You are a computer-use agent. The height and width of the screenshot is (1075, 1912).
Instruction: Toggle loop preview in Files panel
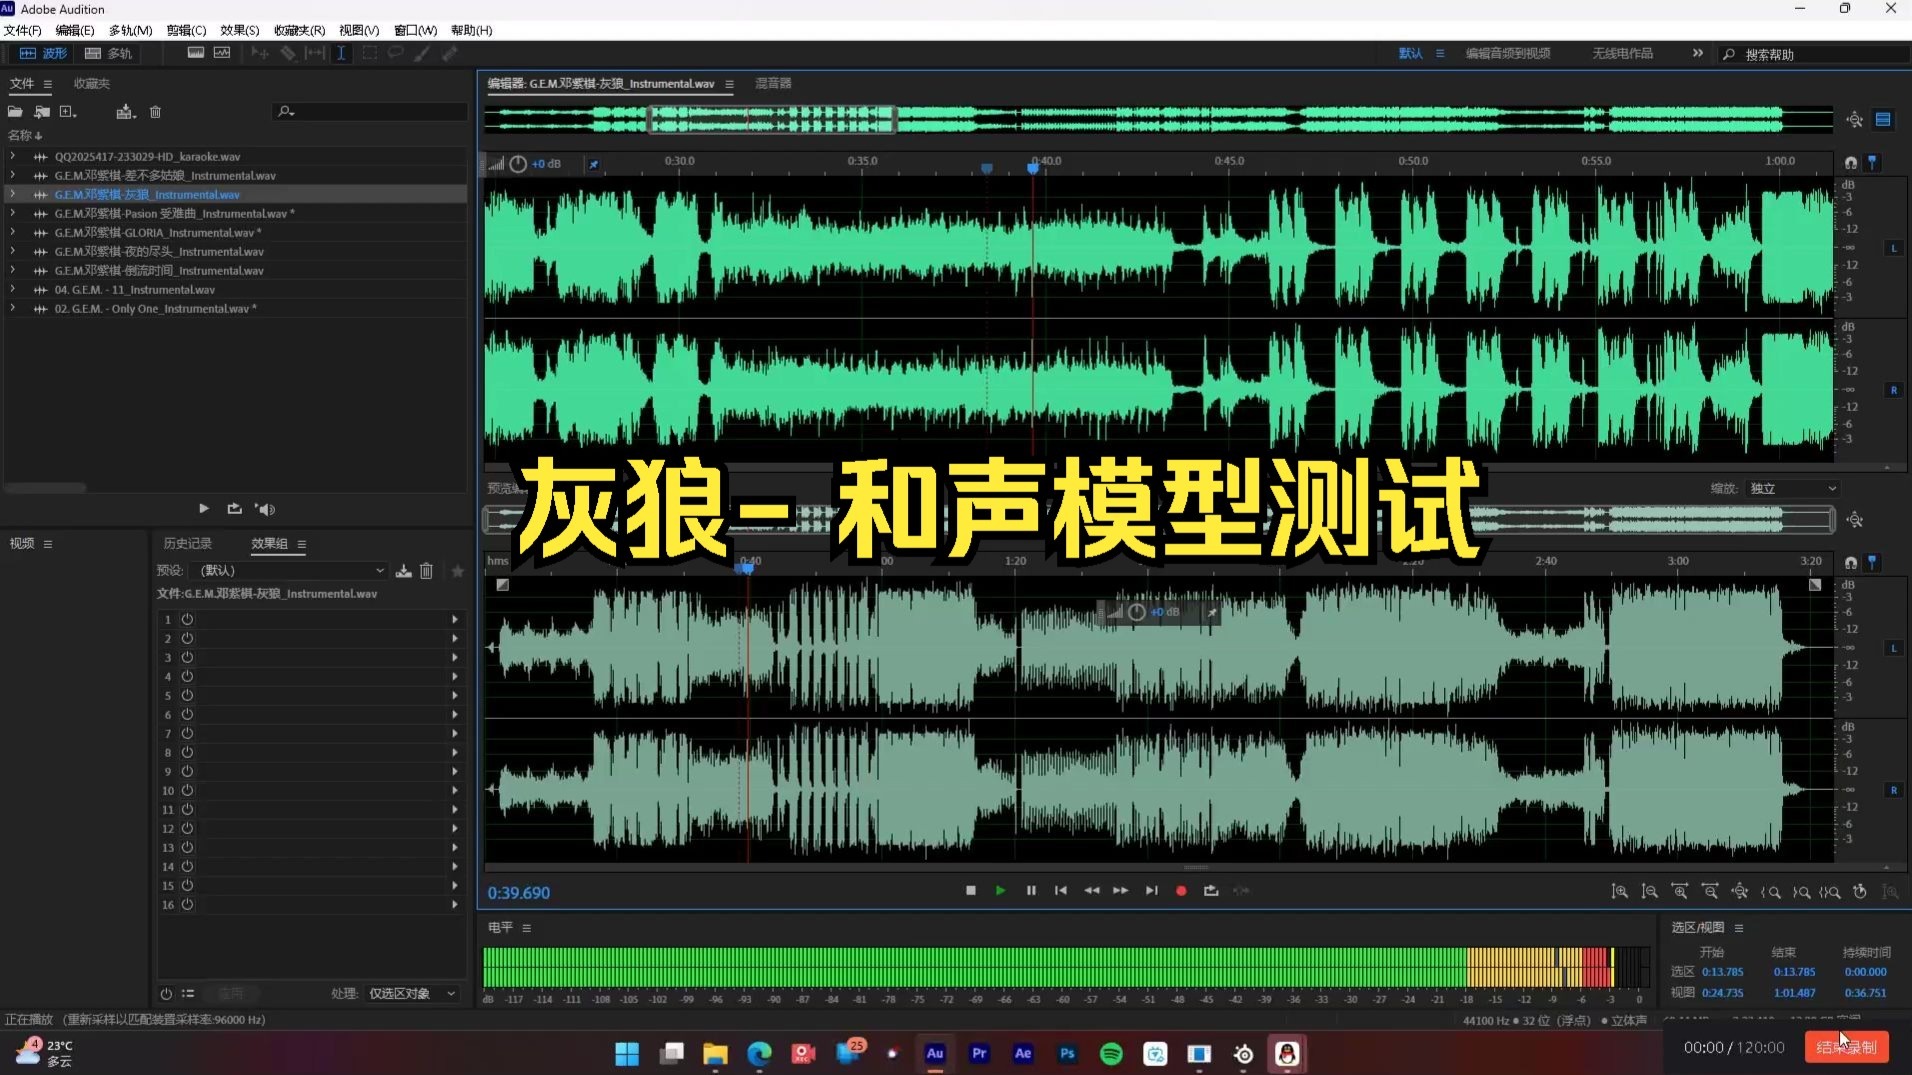point(234,509)
